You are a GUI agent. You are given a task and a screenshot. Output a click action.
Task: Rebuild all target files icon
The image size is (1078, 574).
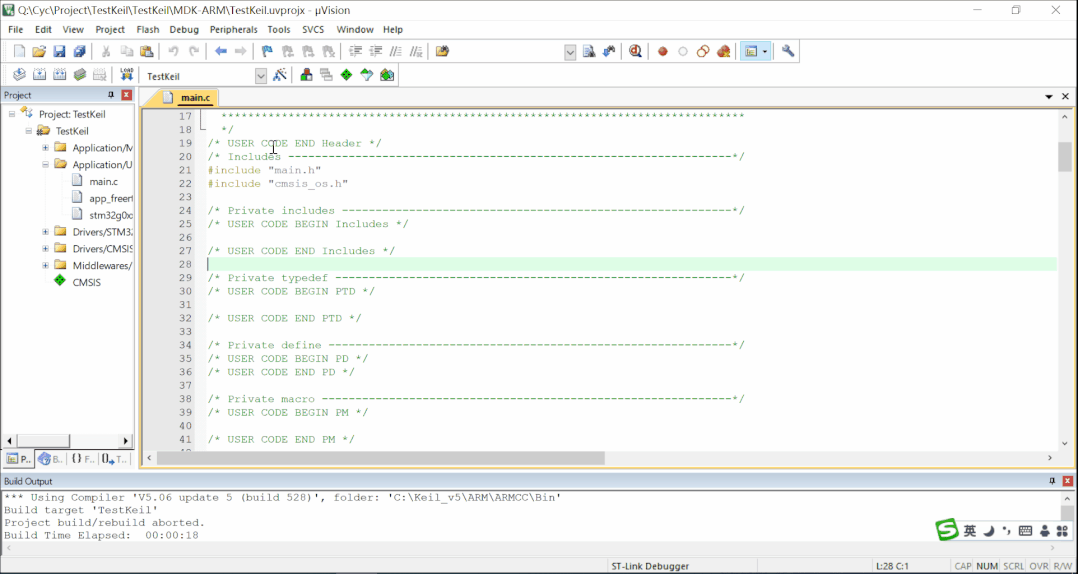(x=60, y=75)
